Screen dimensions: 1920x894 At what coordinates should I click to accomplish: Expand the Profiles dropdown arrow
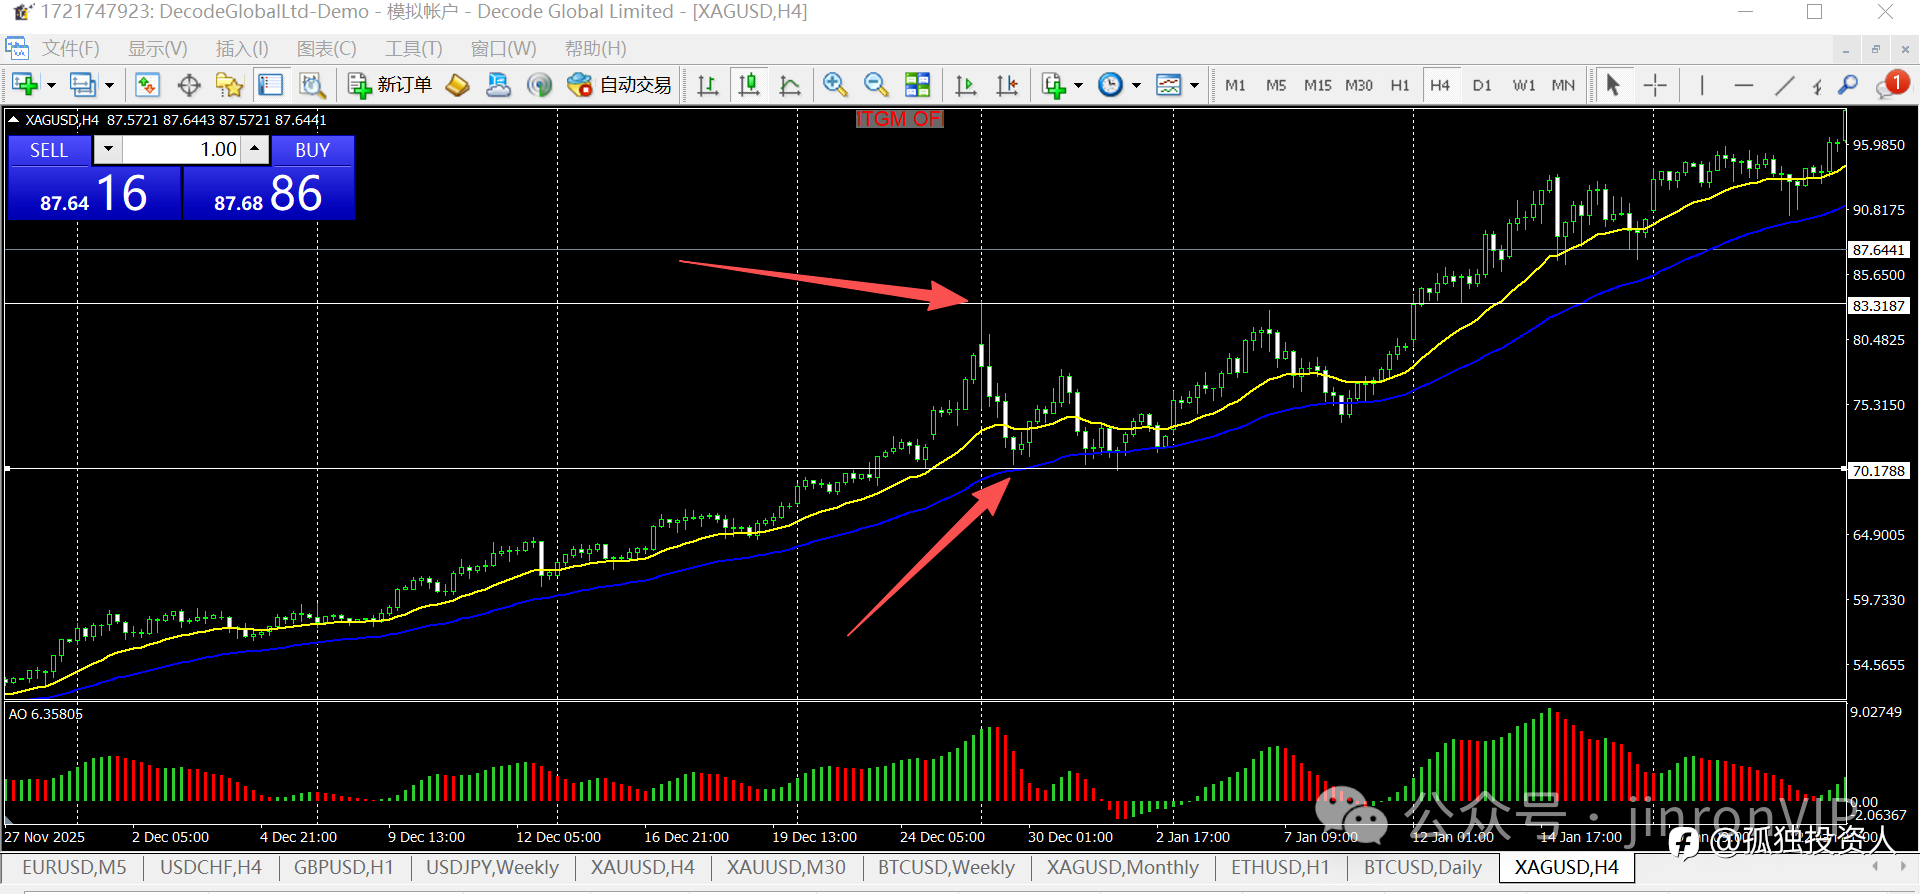pos(109,86)
